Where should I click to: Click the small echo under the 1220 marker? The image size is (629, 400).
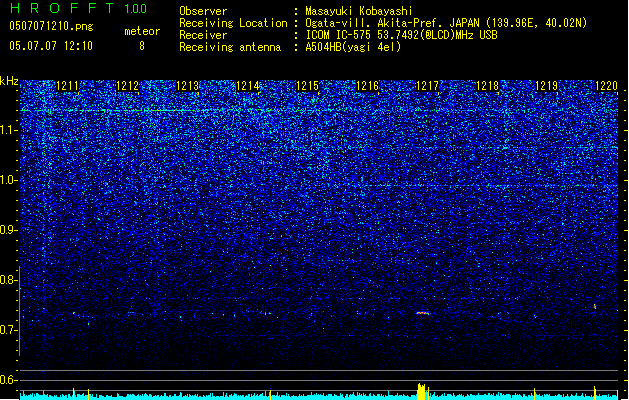click(x=595, y=307)
